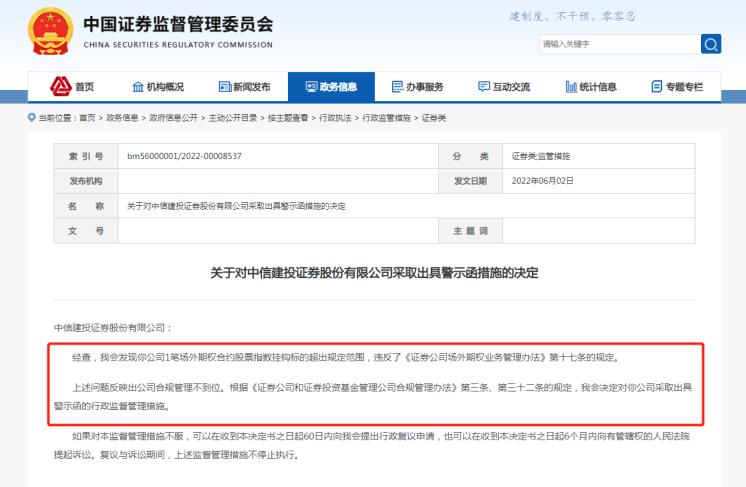Image resolution: width=746 pixels, height=487 pixels.
Task: Click the 政务信息 monitor icon
Action: tap(311, 87)
